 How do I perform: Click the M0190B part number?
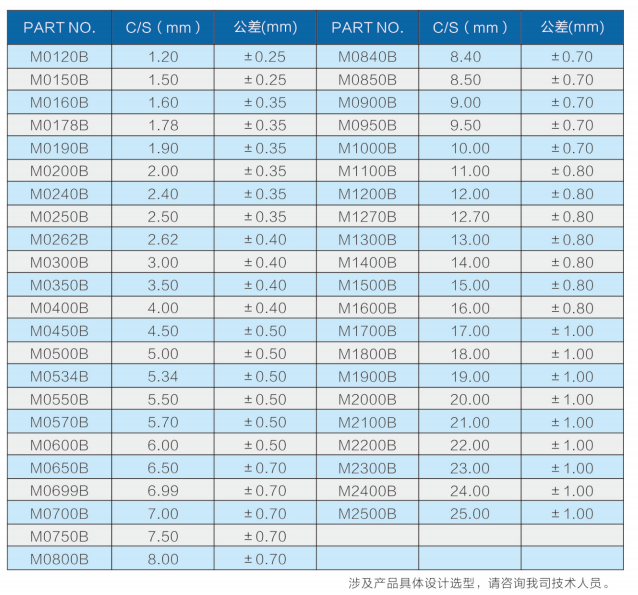(x=59, y=148)
